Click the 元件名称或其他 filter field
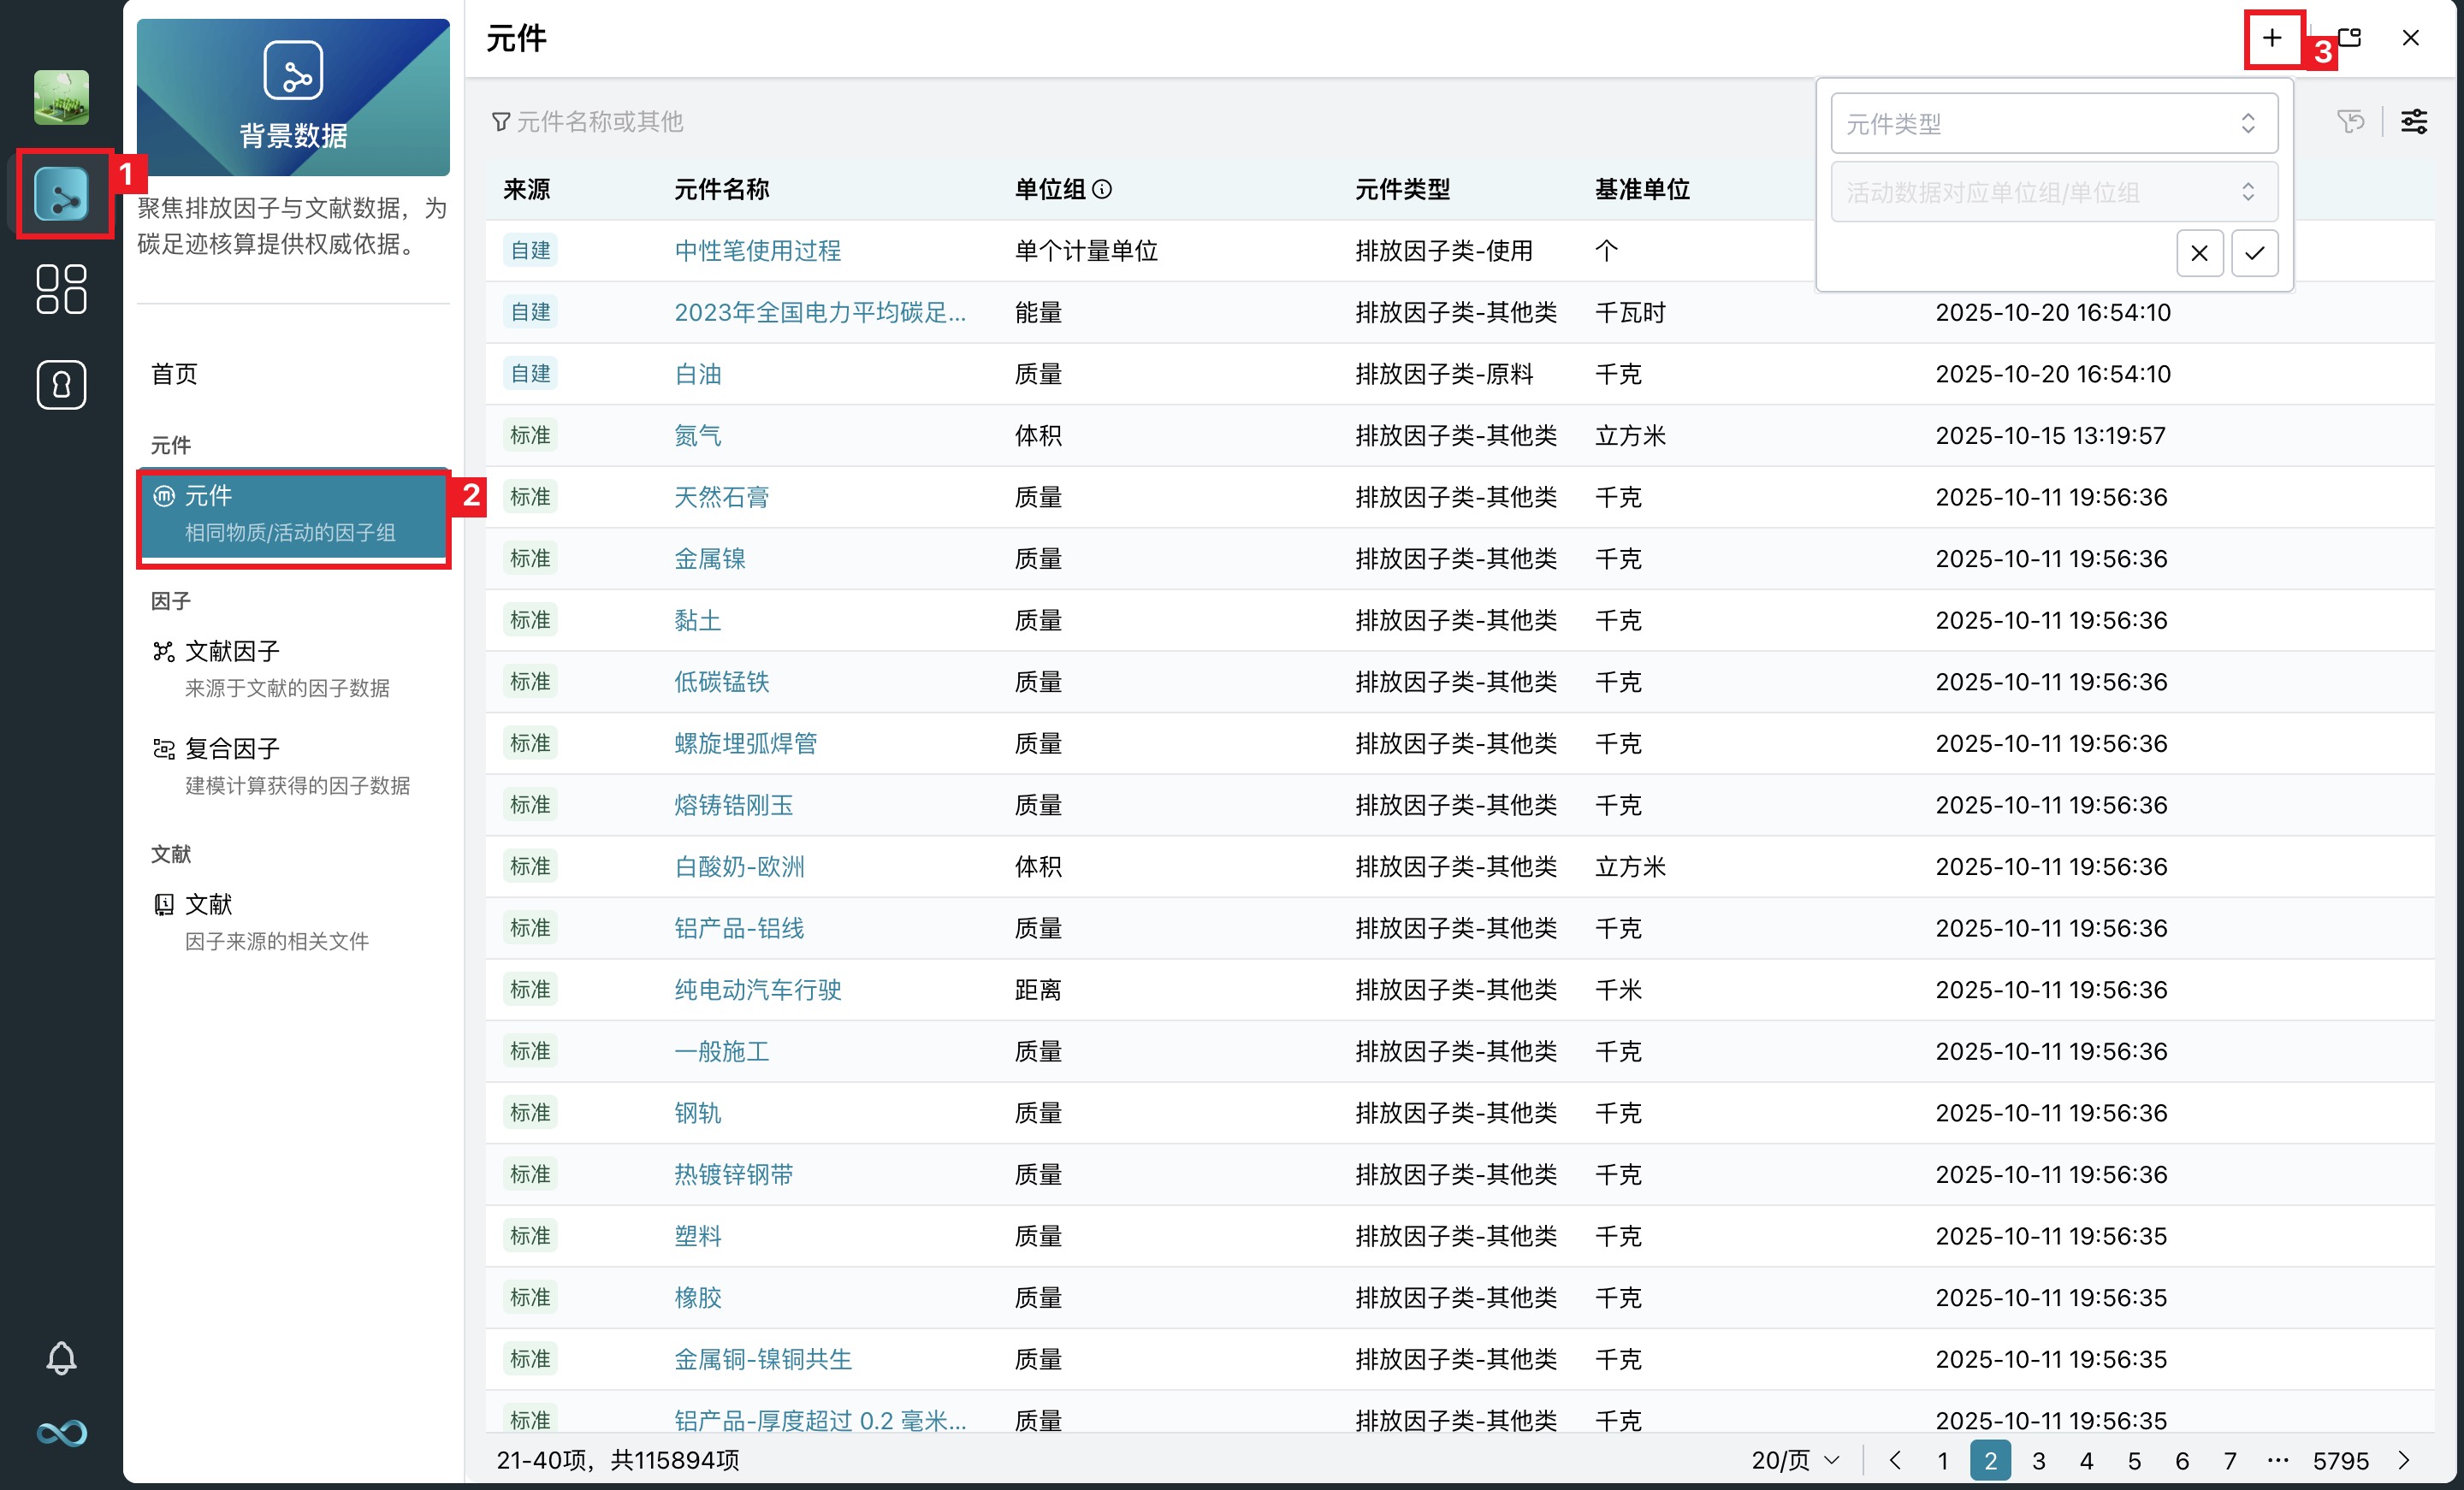This screenshot has height=1490, width=2464. [600, 122]
